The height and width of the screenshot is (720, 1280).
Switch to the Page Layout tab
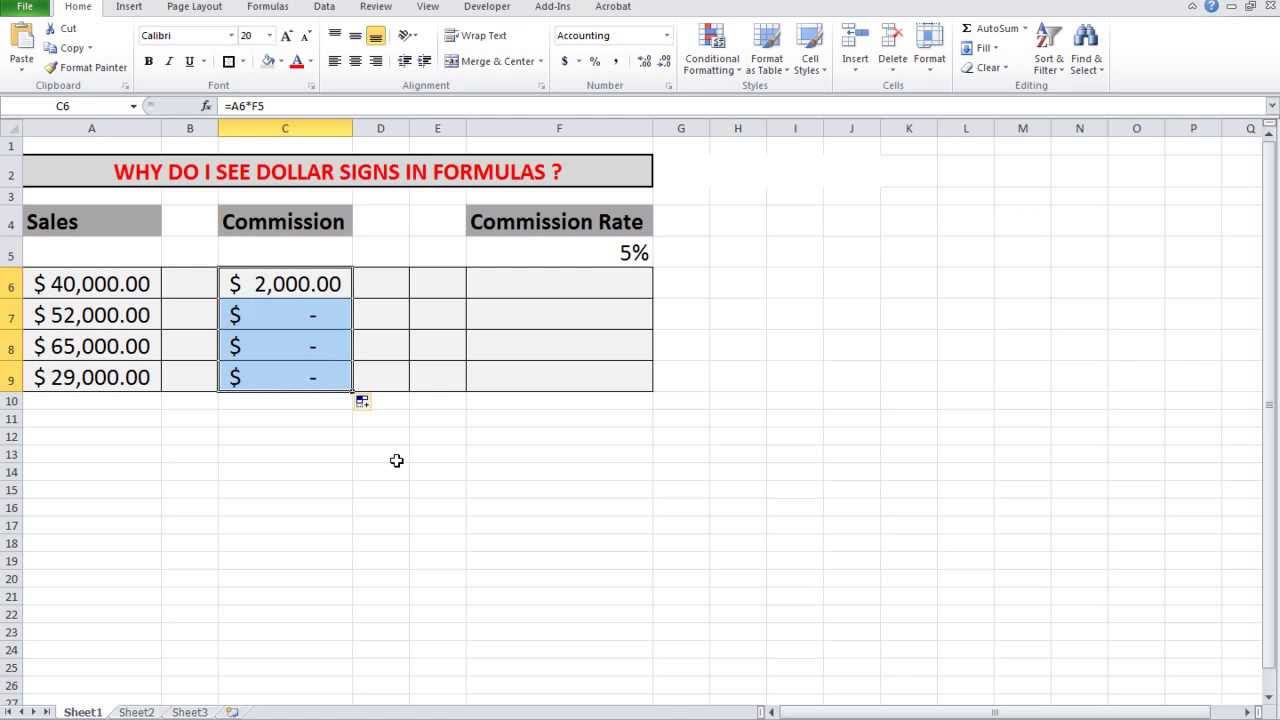point(194,7)
